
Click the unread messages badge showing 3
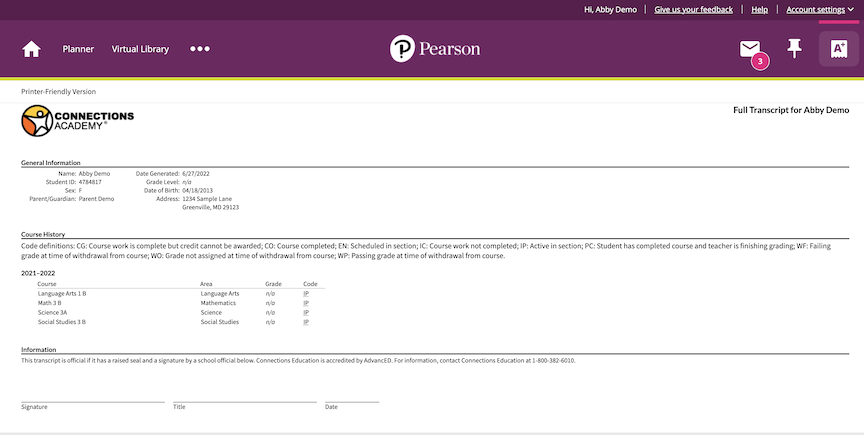tap(760, 62)
